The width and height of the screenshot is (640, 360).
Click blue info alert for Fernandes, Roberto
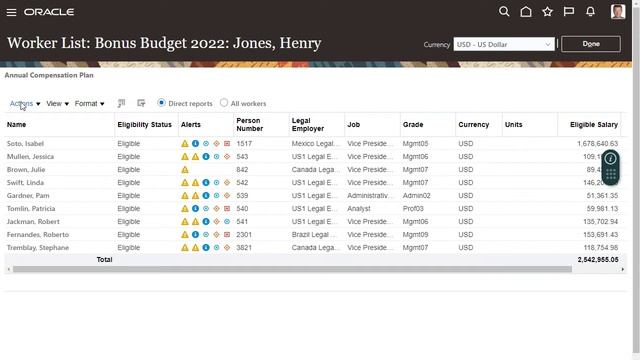pos(196,235)
